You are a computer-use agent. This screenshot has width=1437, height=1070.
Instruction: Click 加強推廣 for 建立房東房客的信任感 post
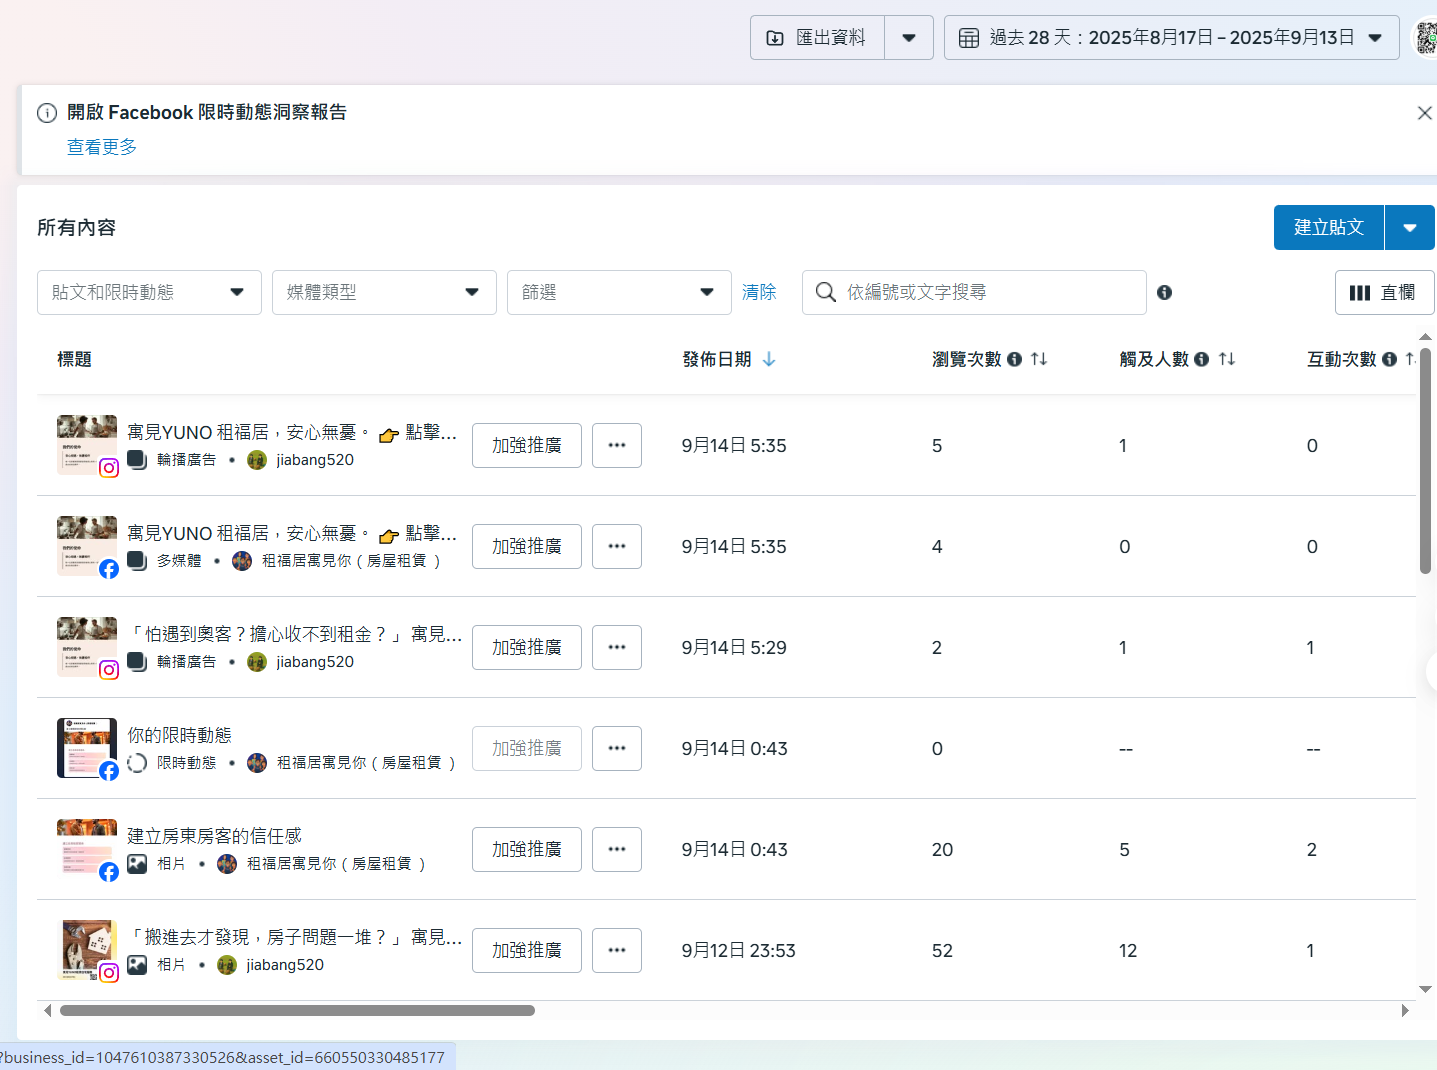tap(526, 849)
